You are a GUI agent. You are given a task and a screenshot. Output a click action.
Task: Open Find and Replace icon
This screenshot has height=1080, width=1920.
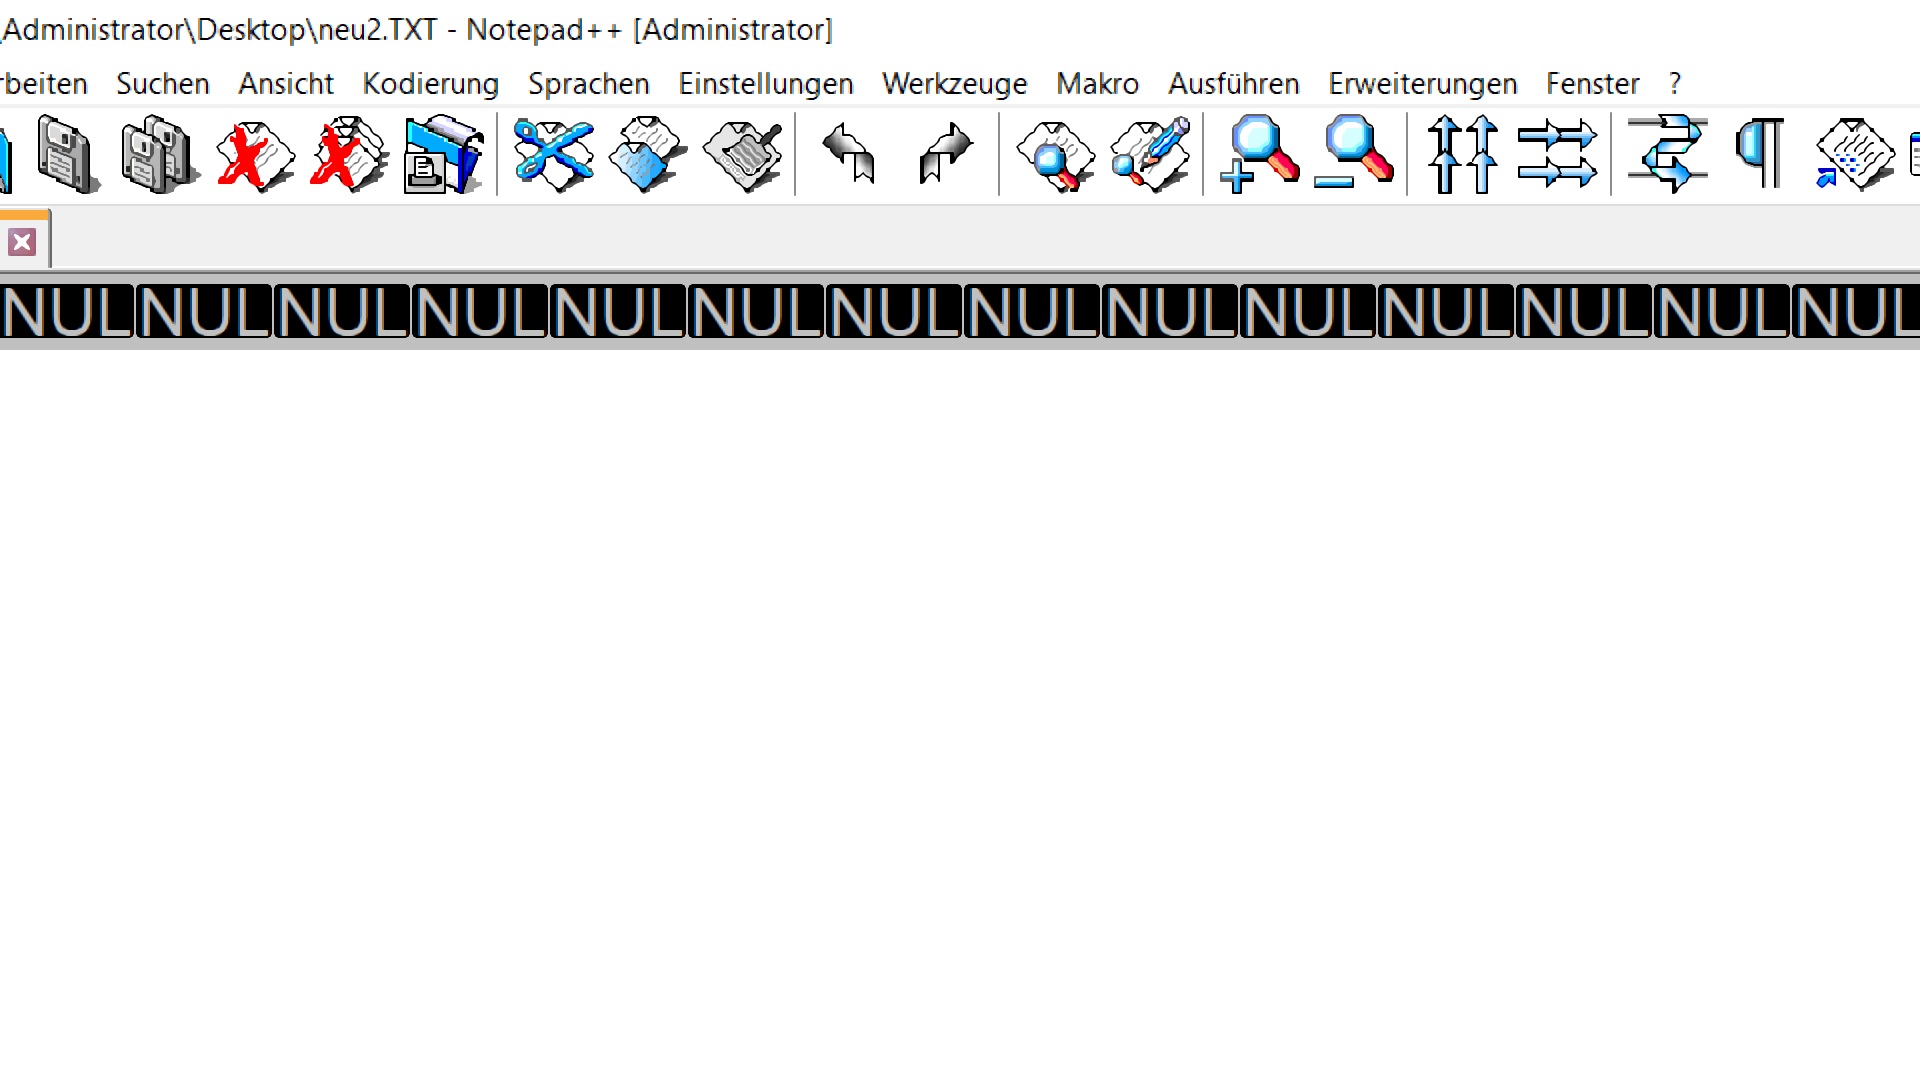point(1149,154)
